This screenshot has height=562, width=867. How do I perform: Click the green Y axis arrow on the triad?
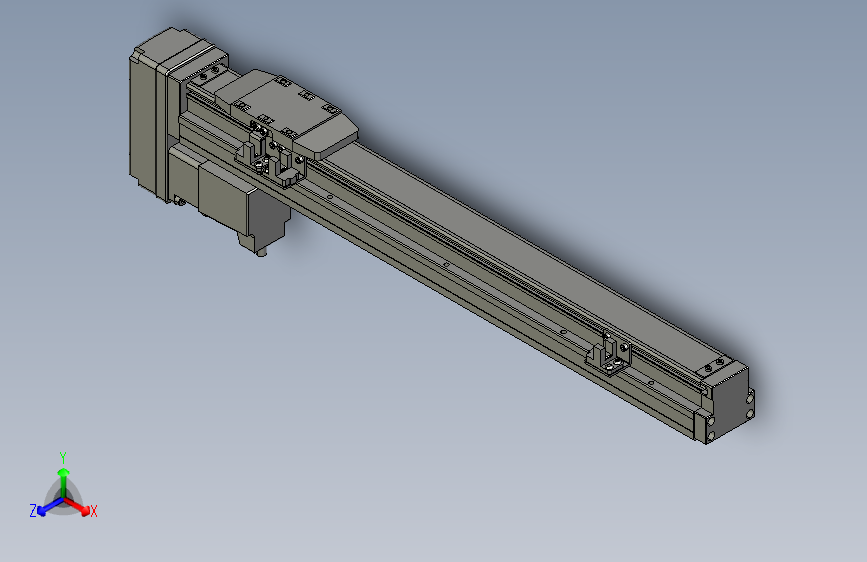64,482
